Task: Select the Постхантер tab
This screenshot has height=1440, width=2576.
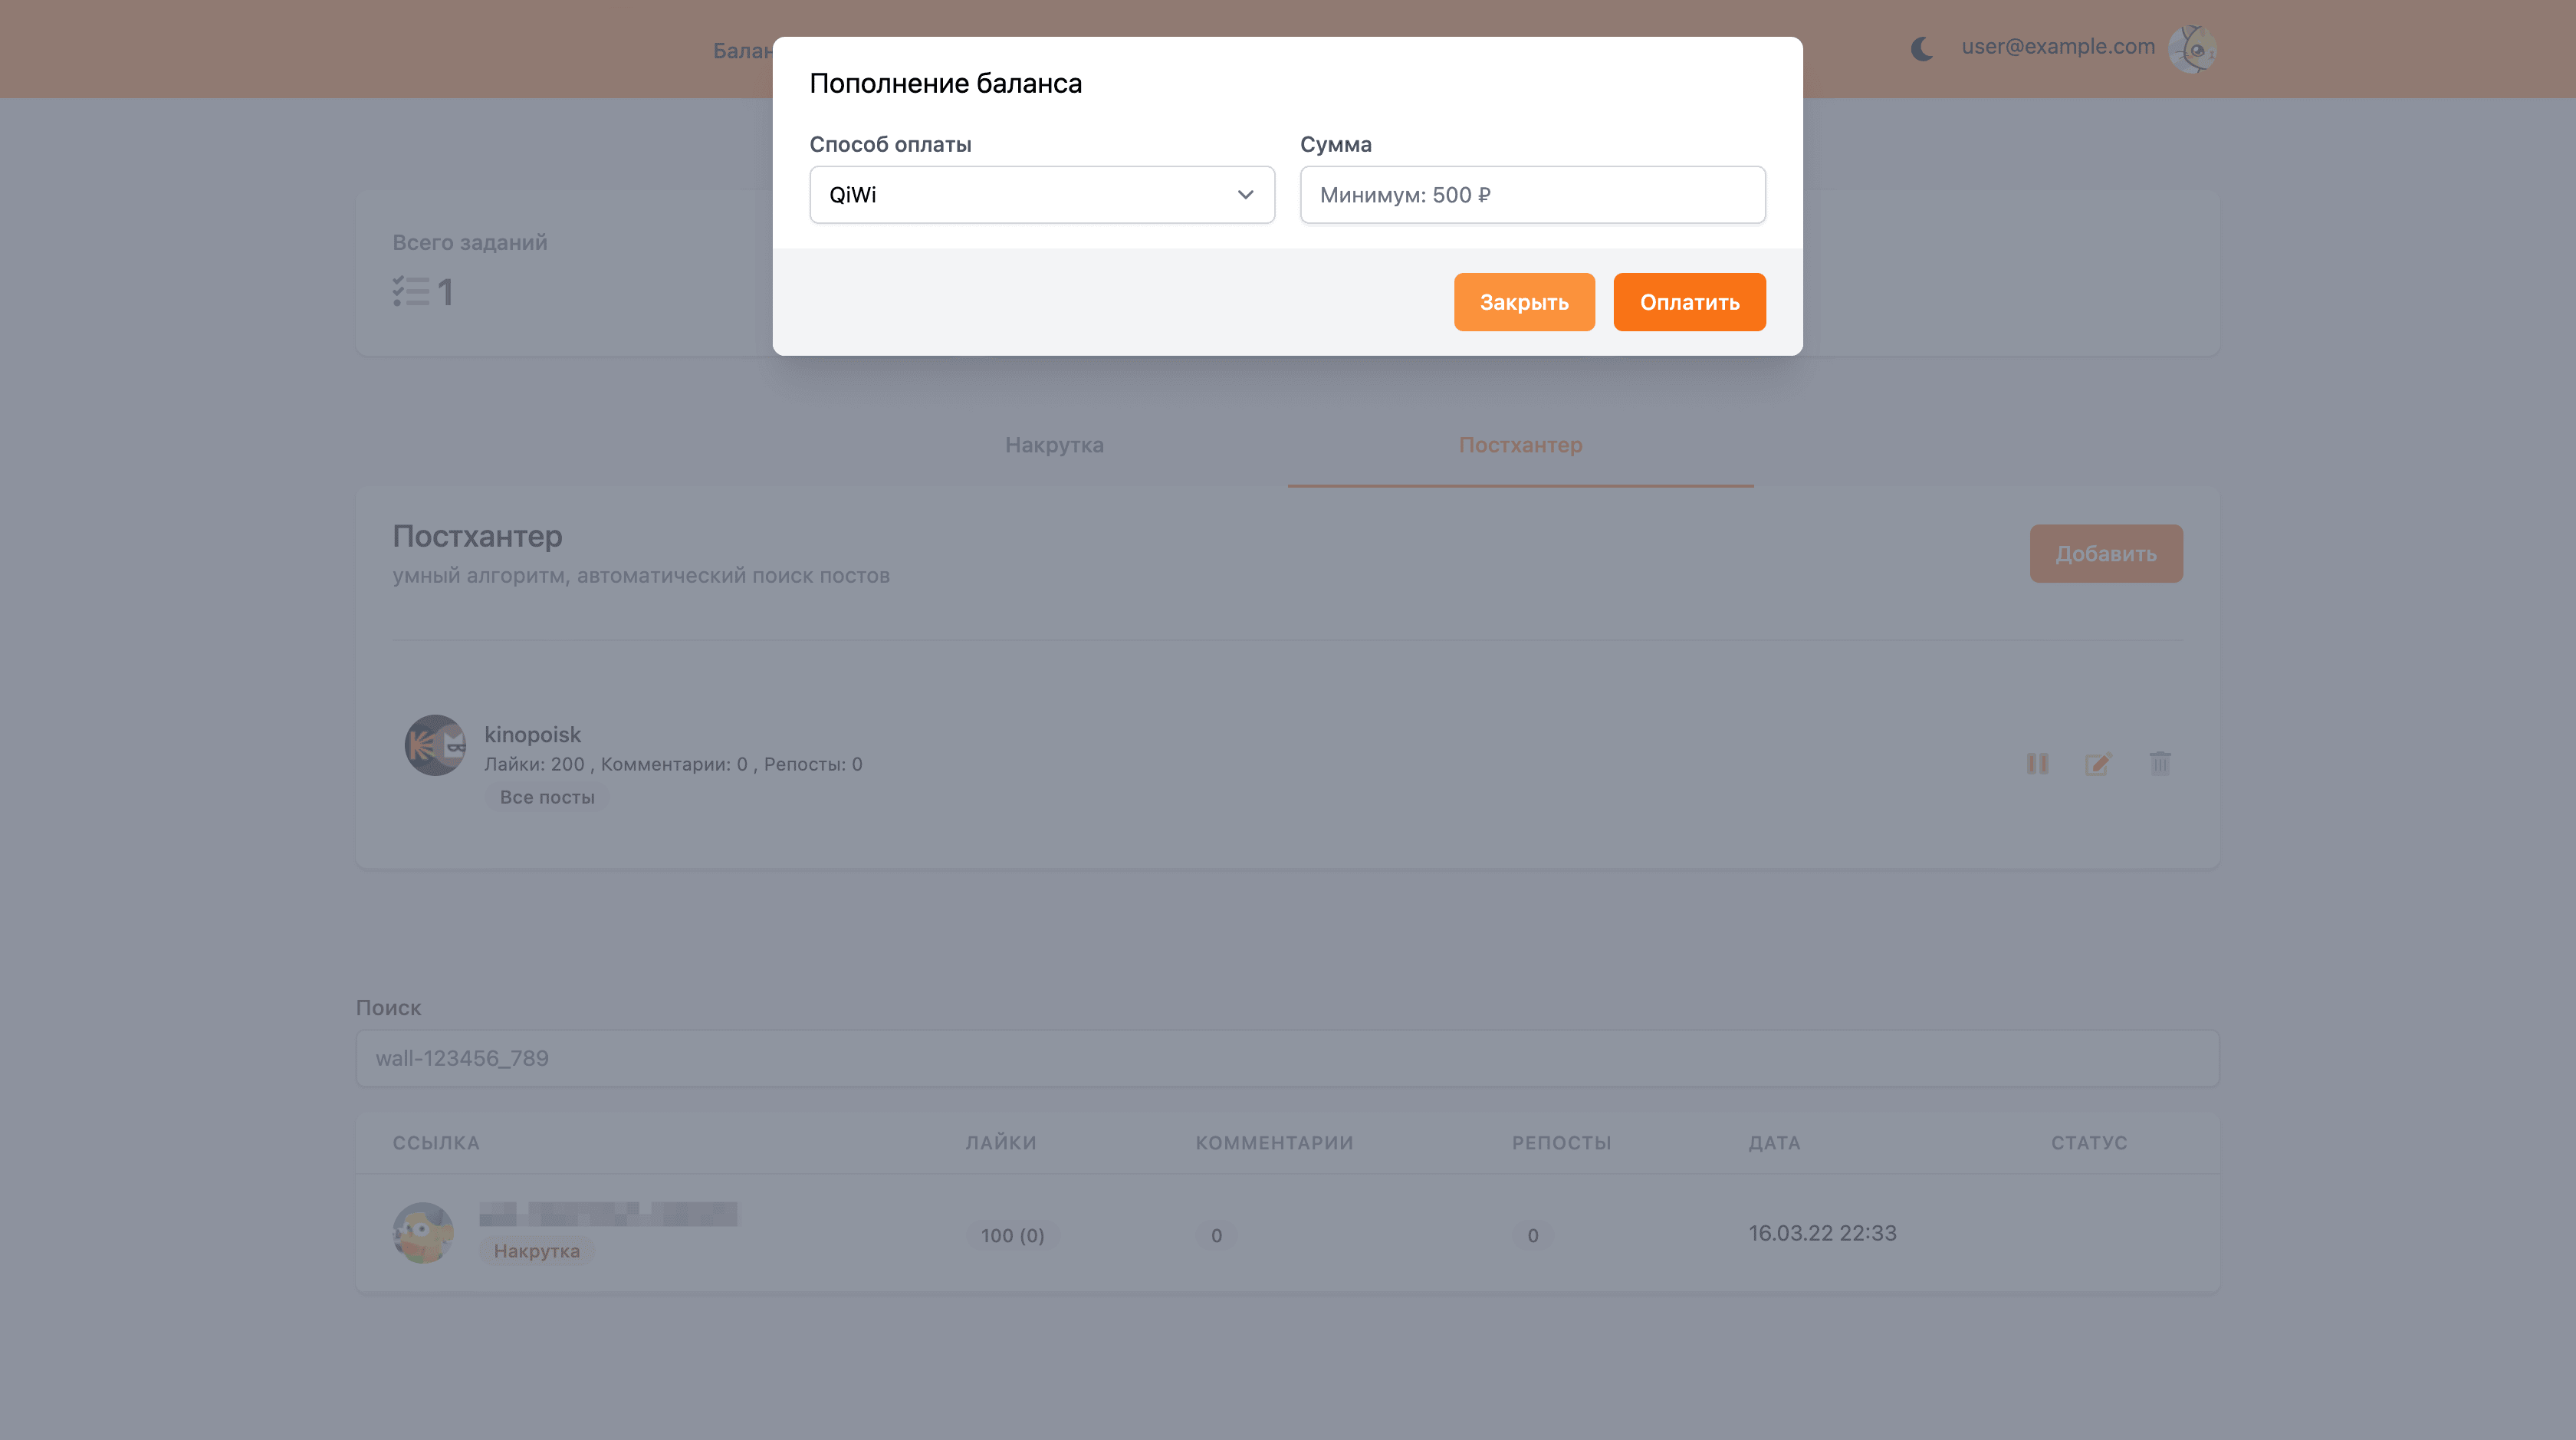Action: point(1520,445)
